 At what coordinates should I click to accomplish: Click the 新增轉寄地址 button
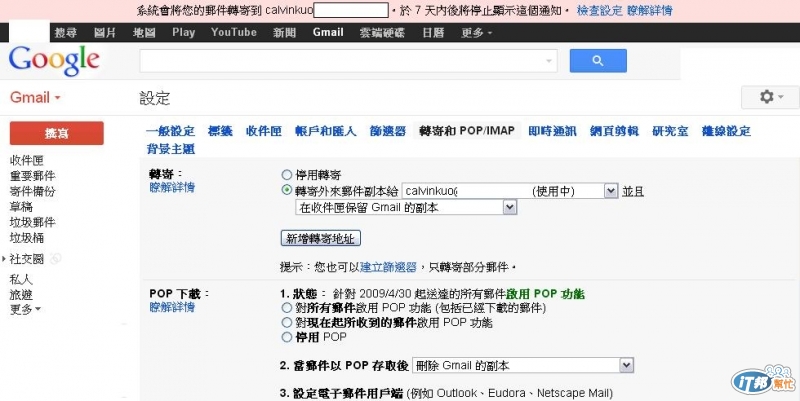[x=320, y=238]
